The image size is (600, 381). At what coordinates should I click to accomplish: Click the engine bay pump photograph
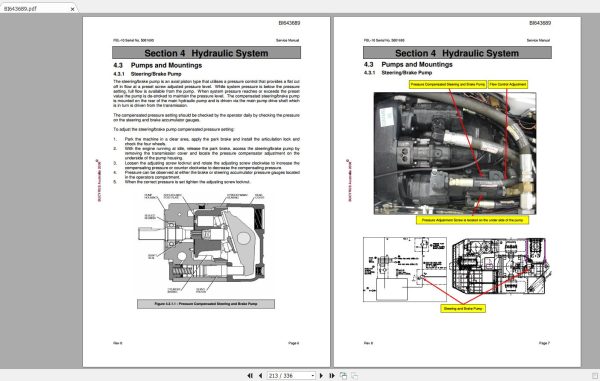point(455,153)
